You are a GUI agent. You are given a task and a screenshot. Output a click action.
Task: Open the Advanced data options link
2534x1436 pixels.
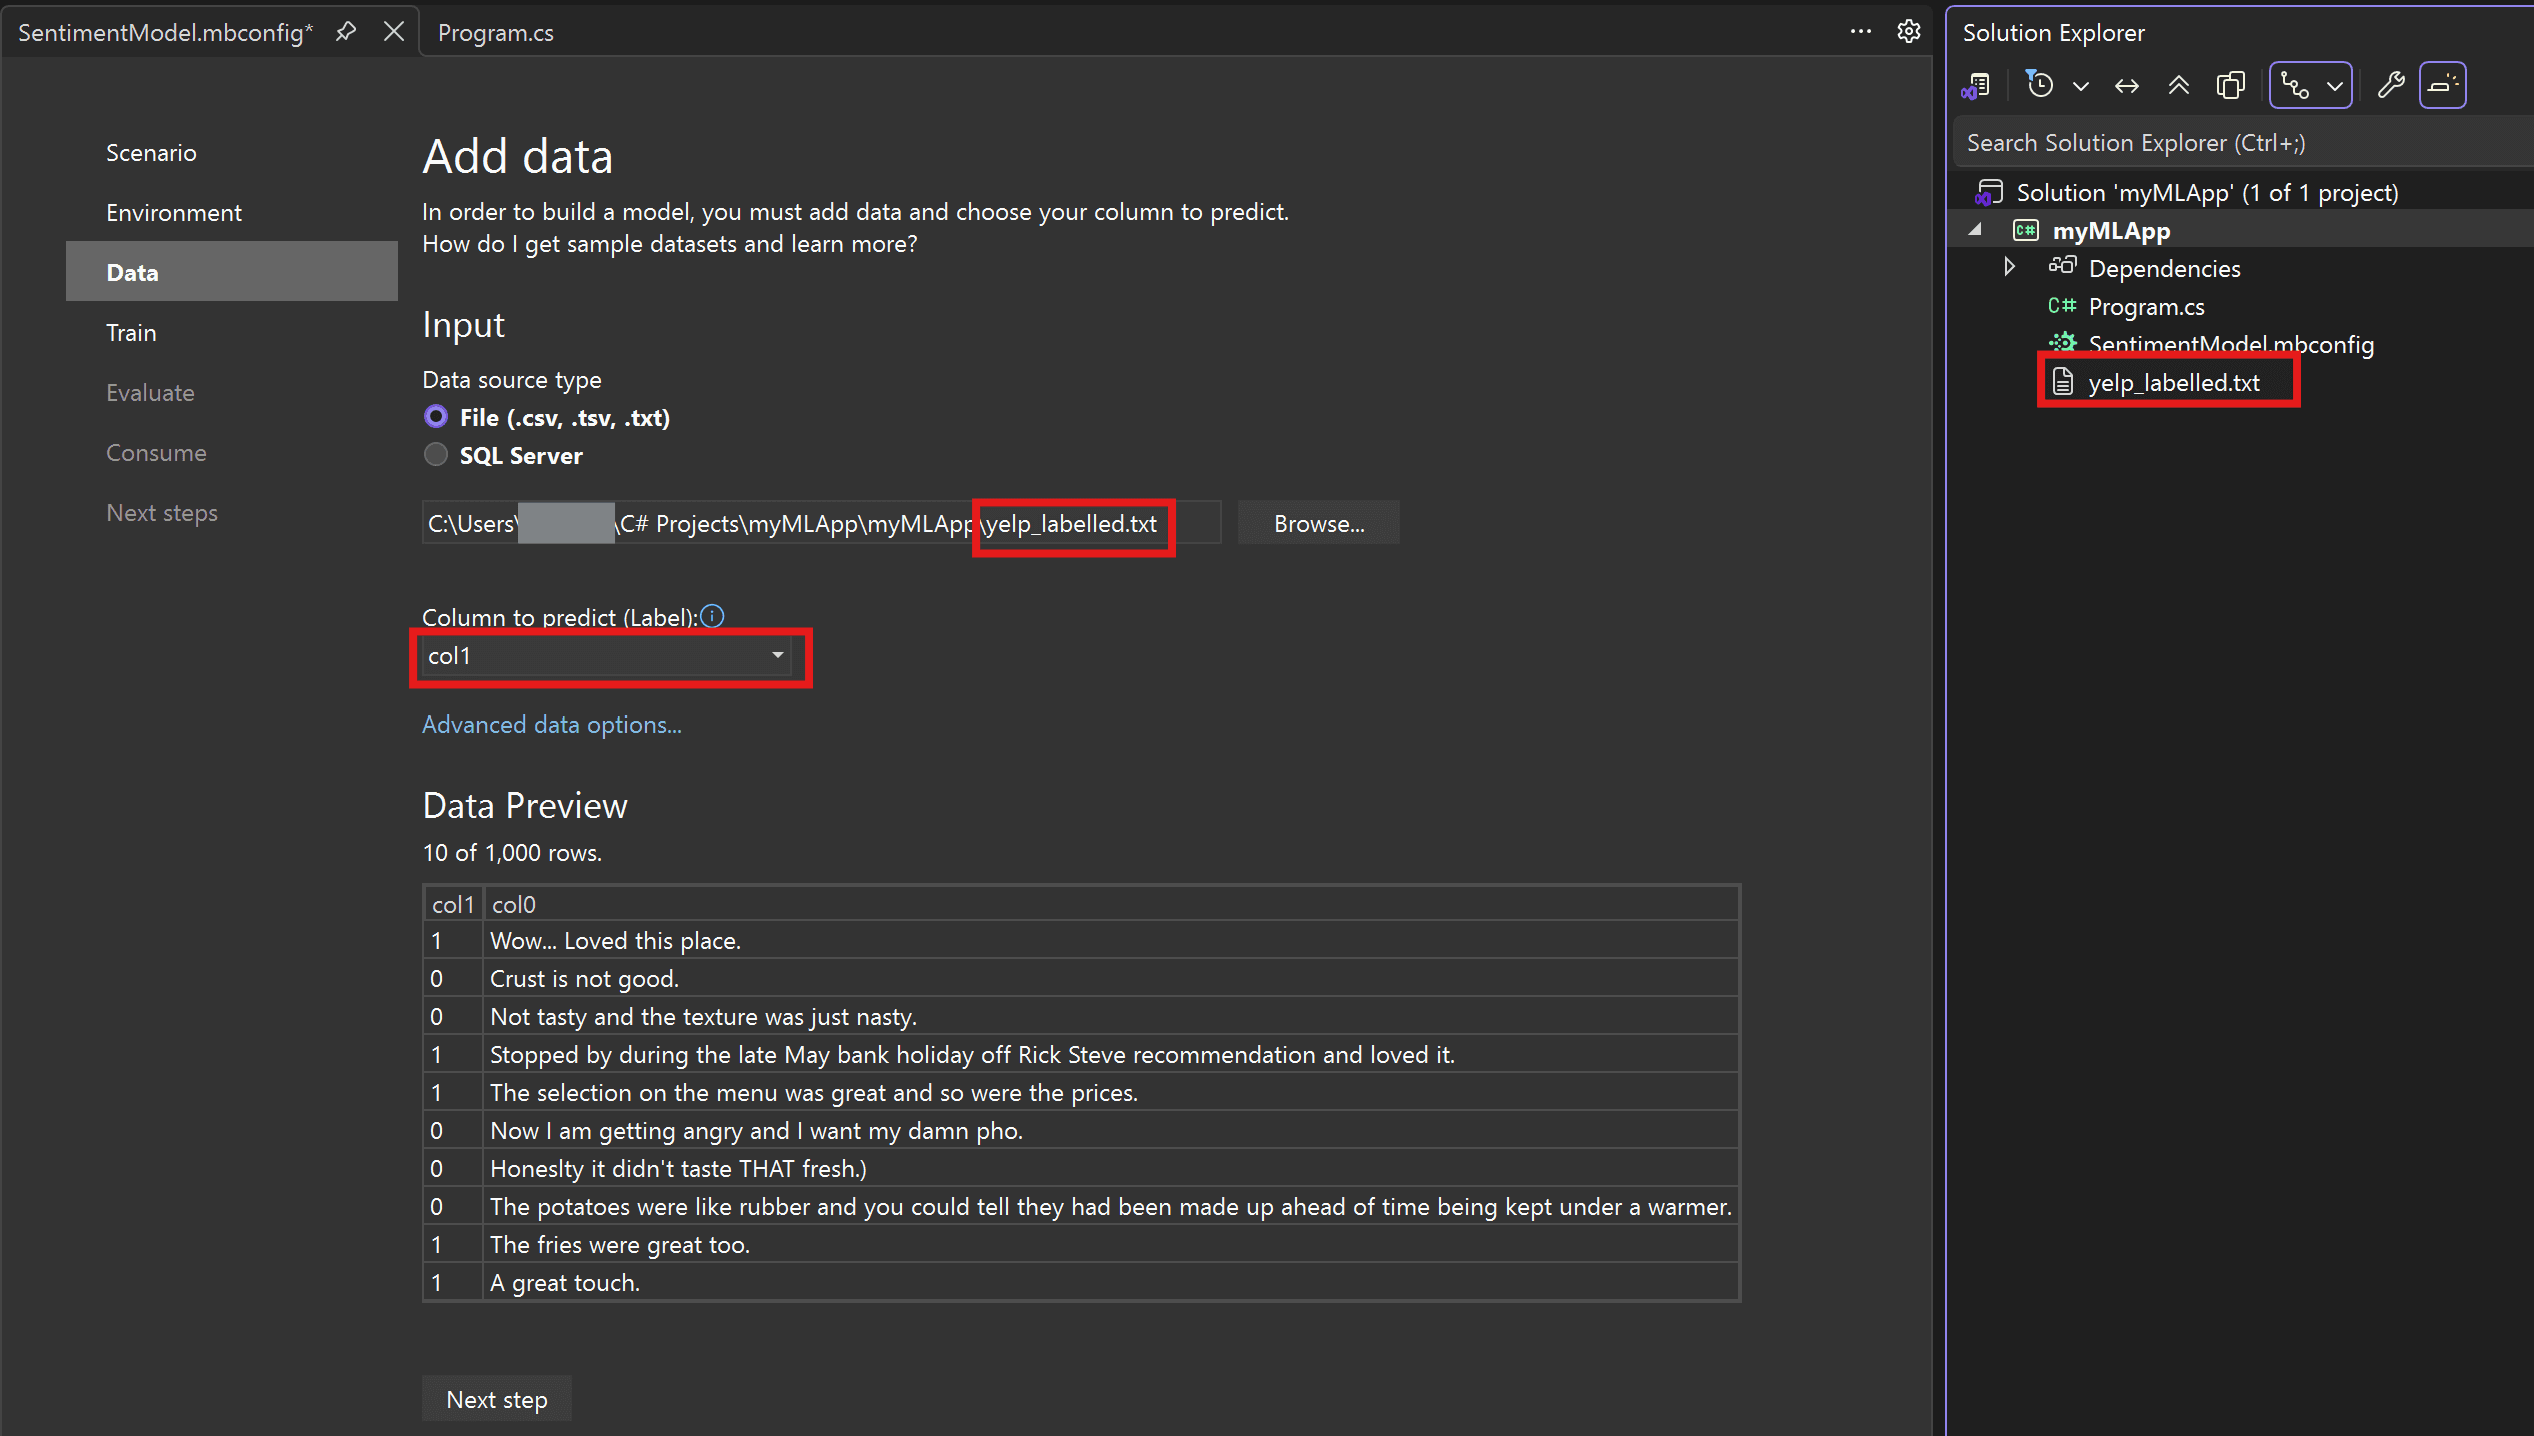click(x=552, y=725)
